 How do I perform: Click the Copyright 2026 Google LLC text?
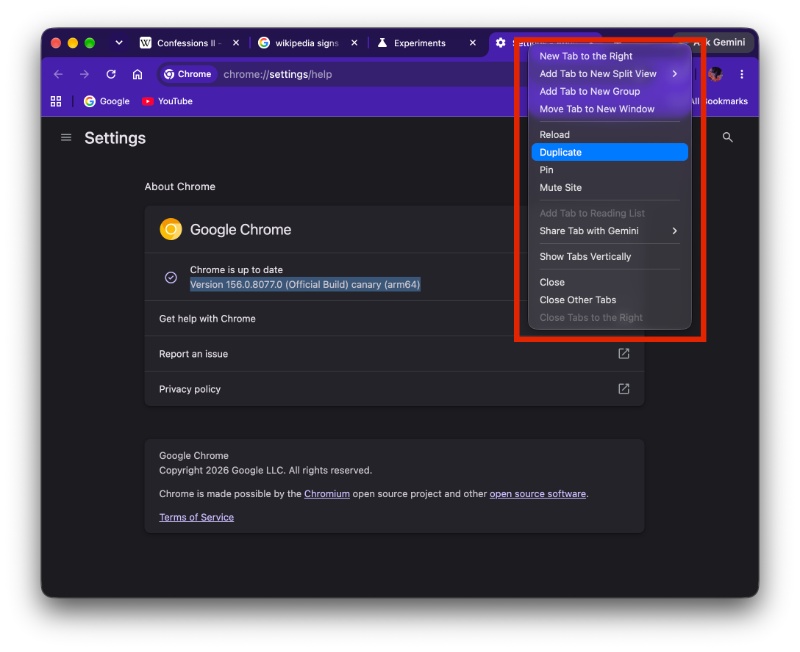265,470
